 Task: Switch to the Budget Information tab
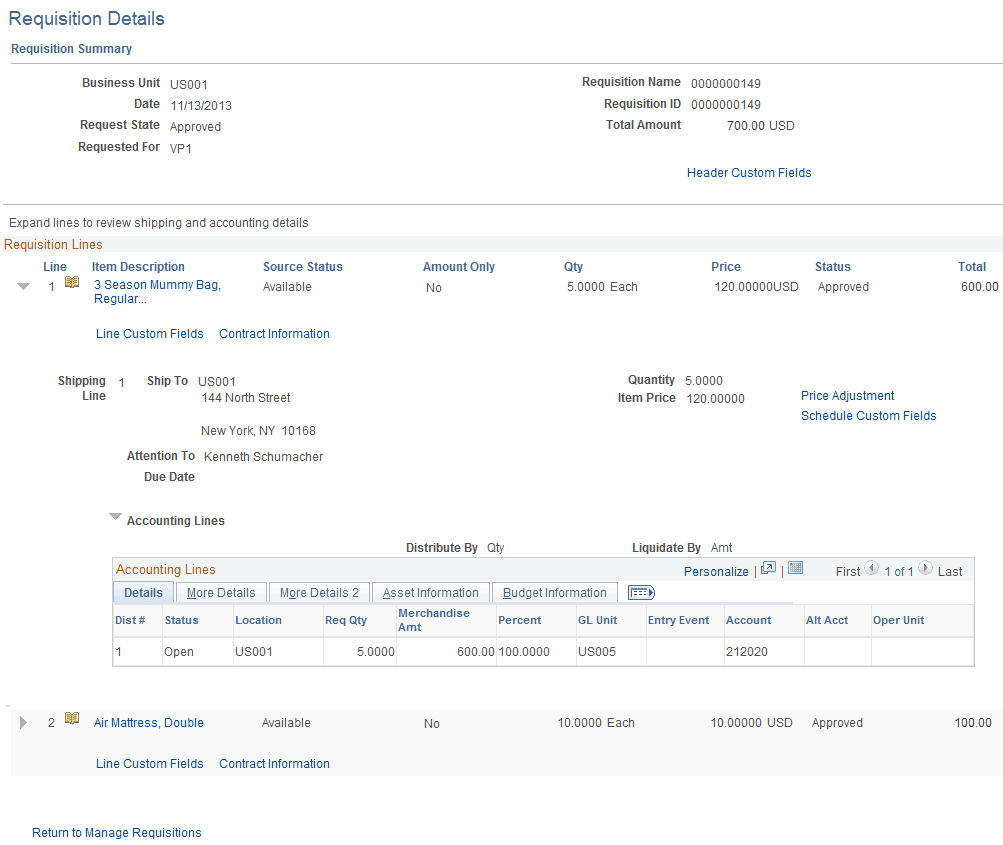click(x=554, y=592)
